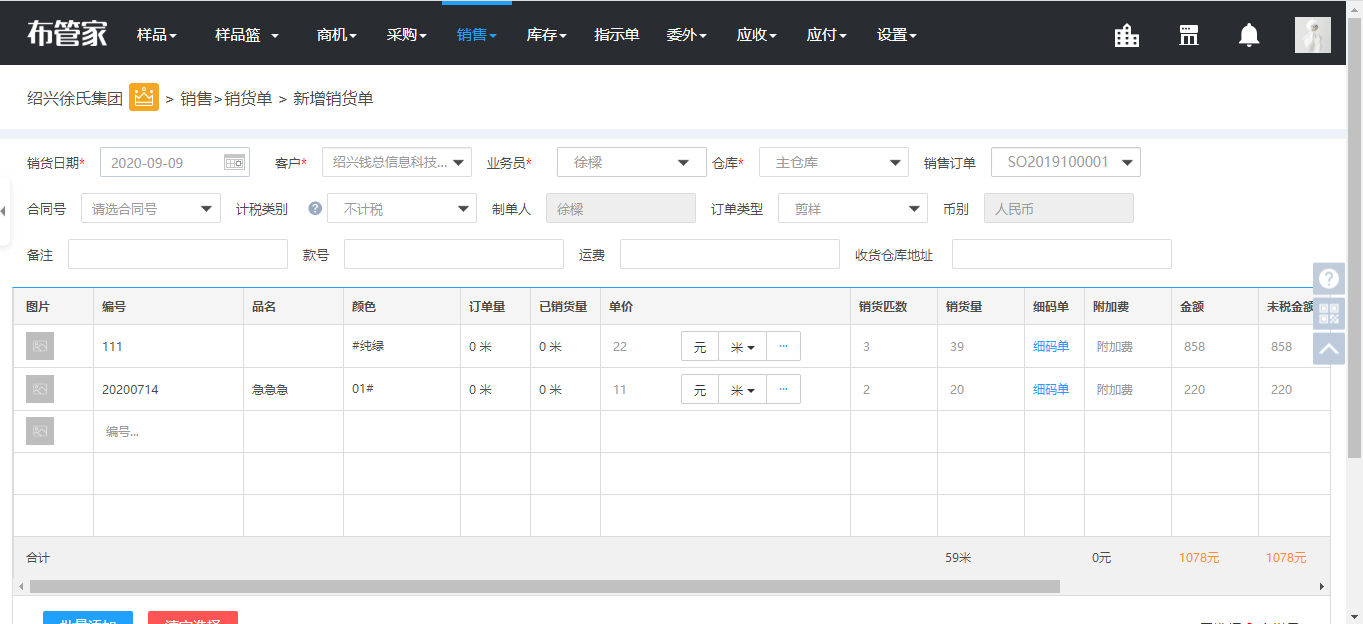Screen dimensions: 1363x624
Task: Click the 品名 cell 急急急
Action: click(270, 390)
